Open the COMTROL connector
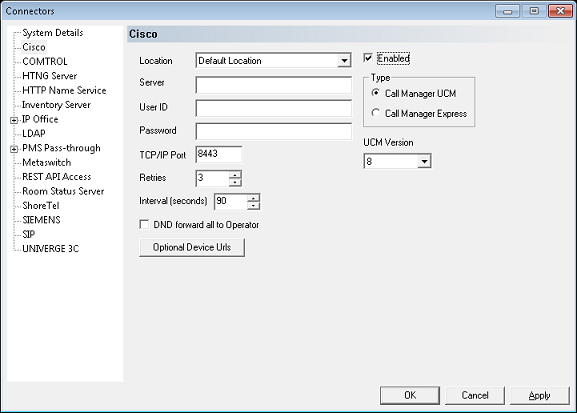The height and width of the screenshot is (413, 577). 45,61
